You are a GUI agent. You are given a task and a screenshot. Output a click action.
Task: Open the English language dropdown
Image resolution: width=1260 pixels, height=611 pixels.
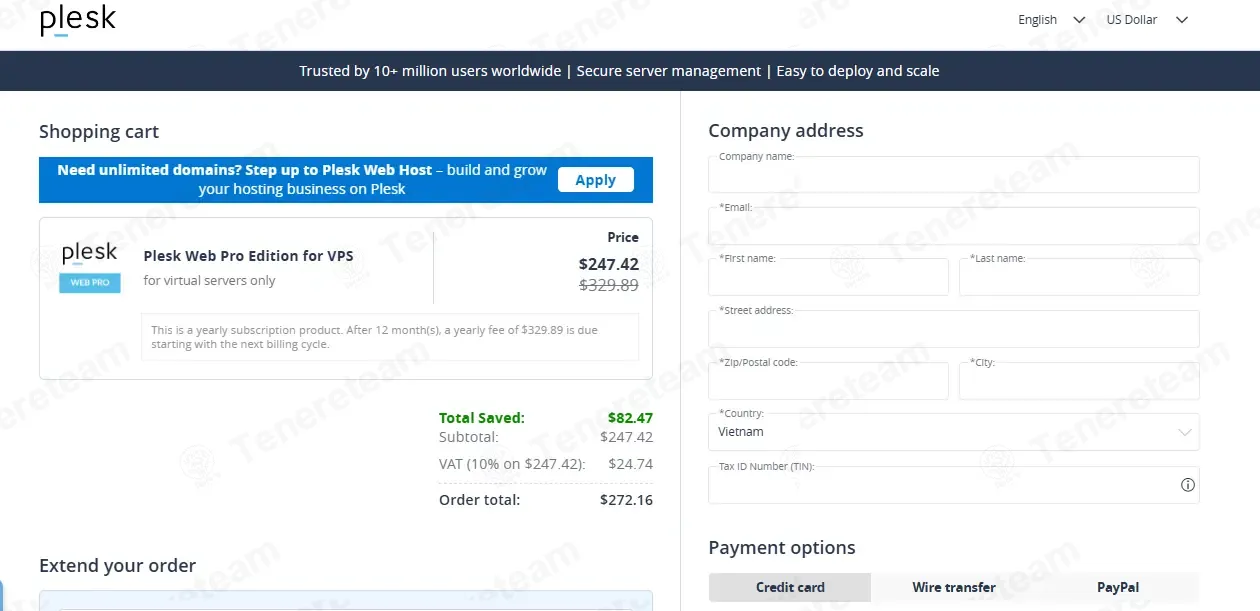pyautogui.click(x=1051, y=20)
